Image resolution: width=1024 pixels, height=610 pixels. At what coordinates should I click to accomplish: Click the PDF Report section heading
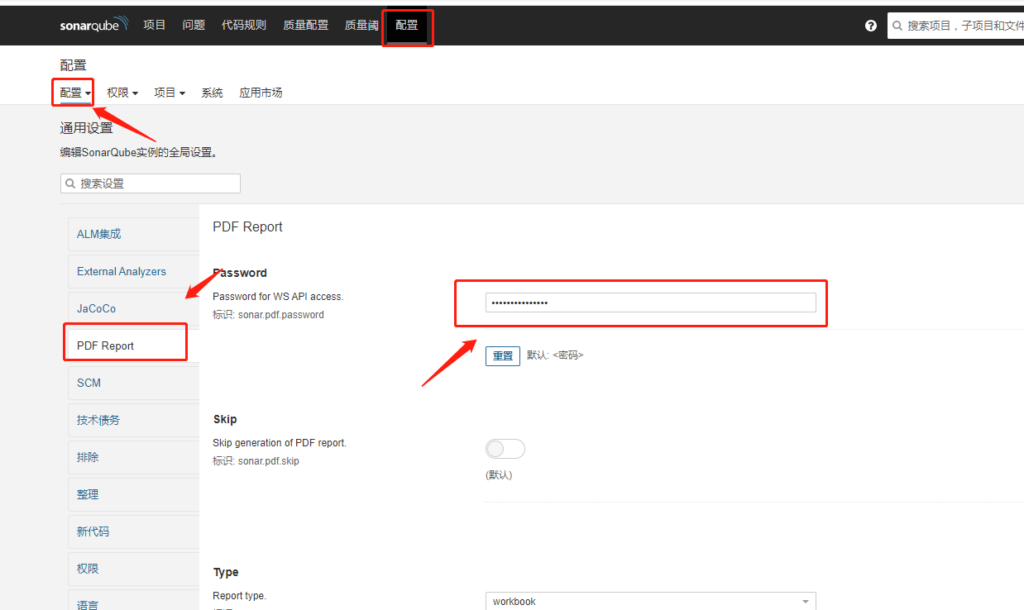[x=248, y=227]
